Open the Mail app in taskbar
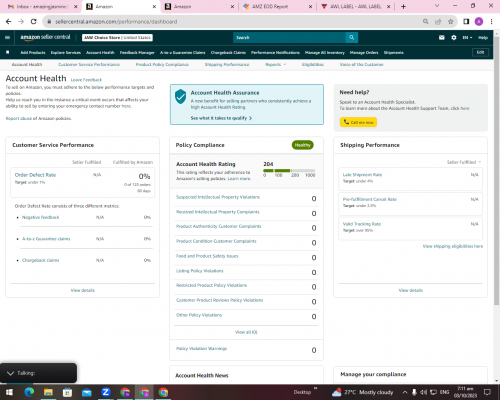Viewport: 500px width, 400px height. [87, 392]
